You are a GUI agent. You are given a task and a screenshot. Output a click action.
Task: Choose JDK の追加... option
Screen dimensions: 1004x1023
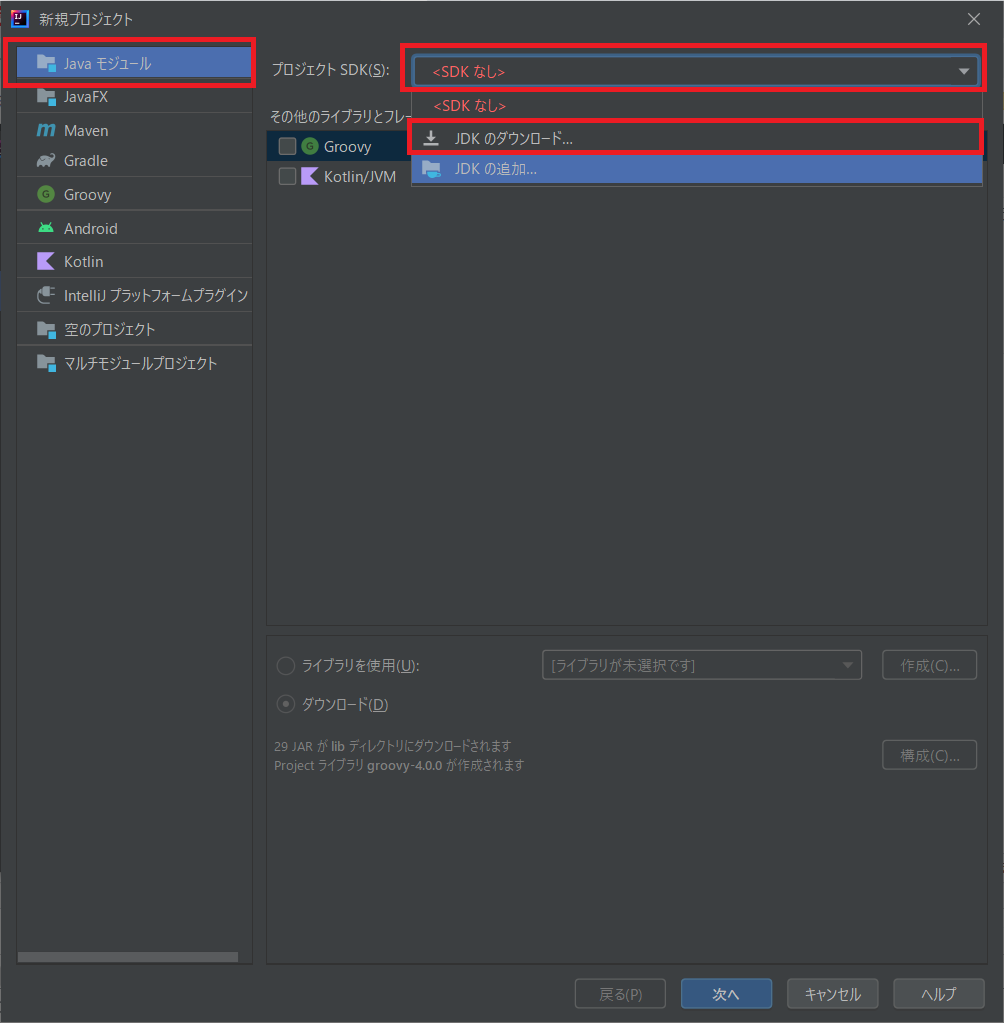coord(697,169)
